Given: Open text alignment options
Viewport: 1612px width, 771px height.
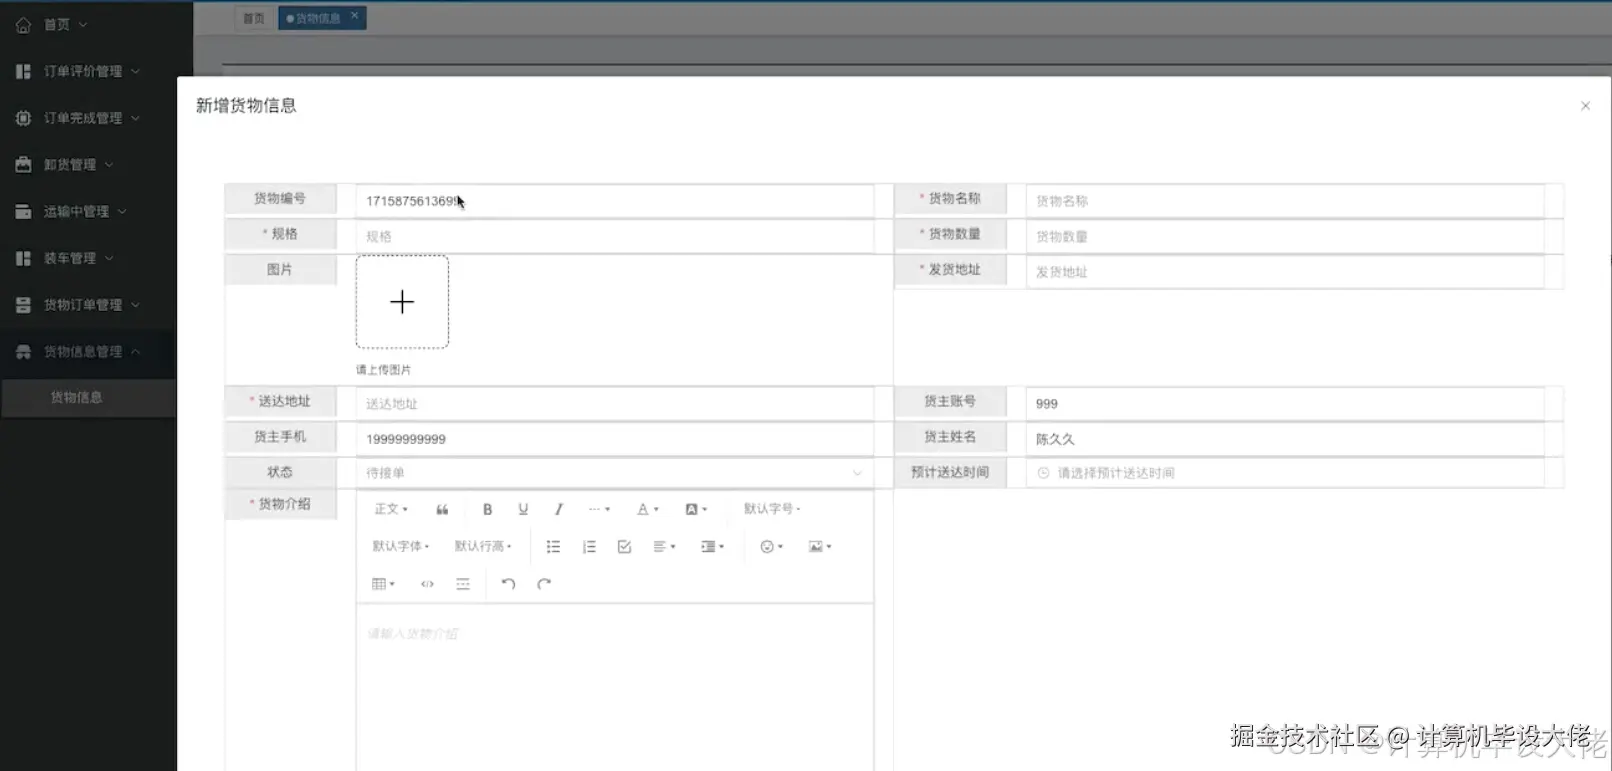Looking at the screenshot, I should pos(664,546).
